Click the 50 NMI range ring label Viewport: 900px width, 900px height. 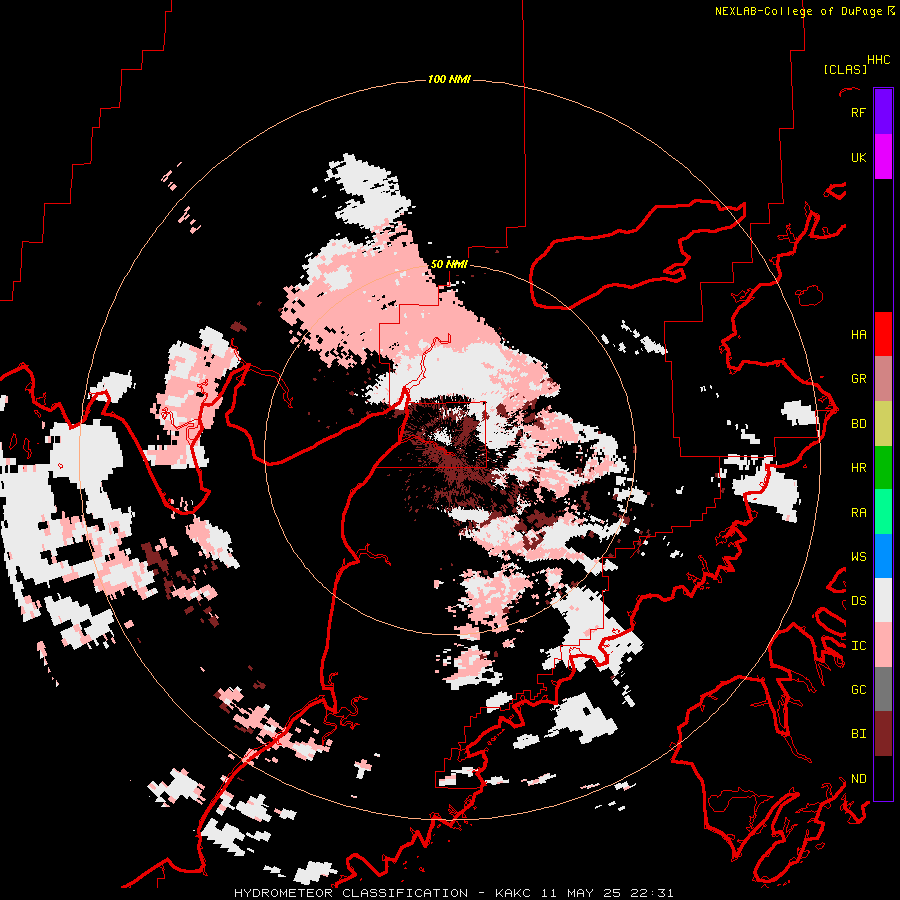click(449, 264)
